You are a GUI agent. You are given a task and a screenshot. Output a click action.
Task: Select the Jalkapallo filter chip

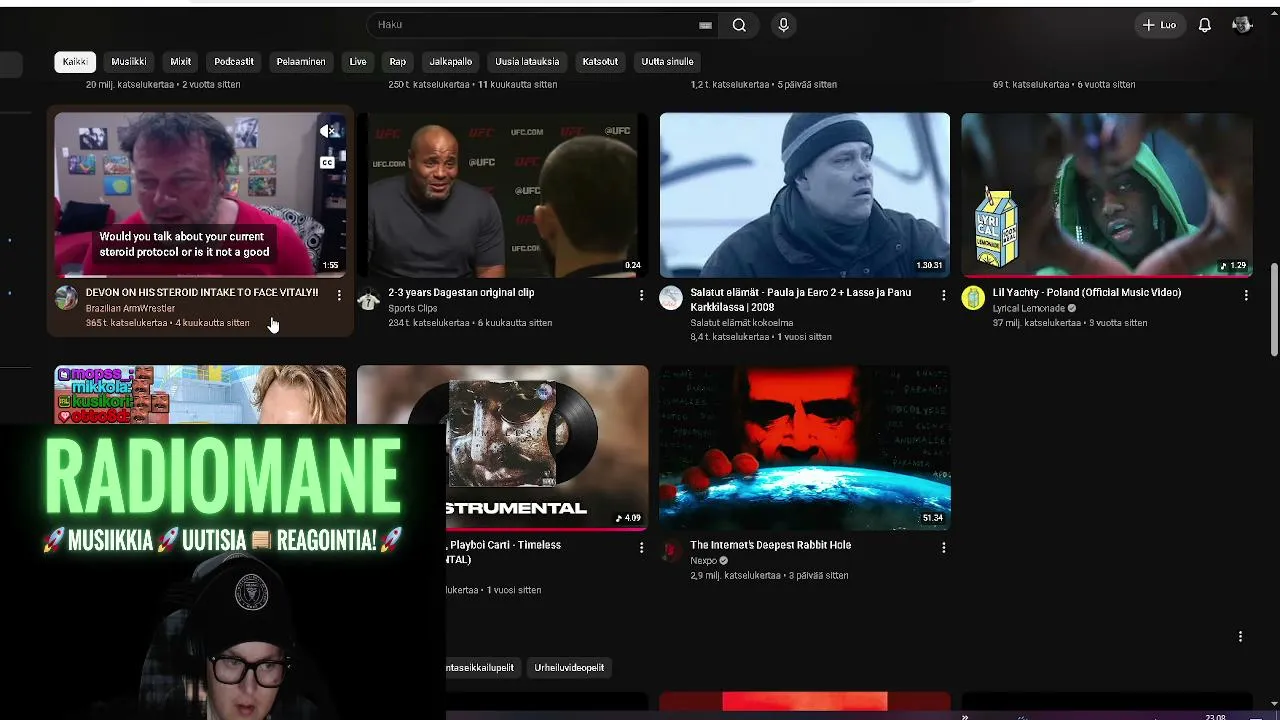click(x=451, y=62)
